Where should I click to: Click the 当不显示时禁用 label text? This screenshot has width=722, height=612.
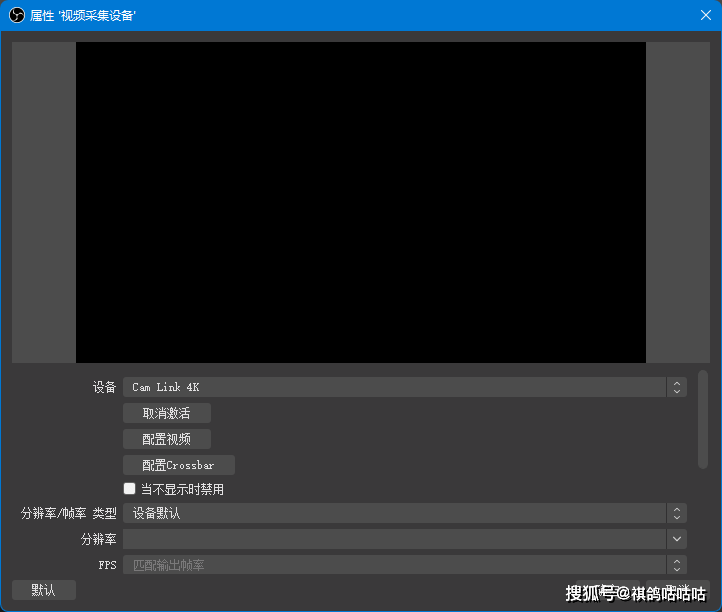click(x=181, y=490)
